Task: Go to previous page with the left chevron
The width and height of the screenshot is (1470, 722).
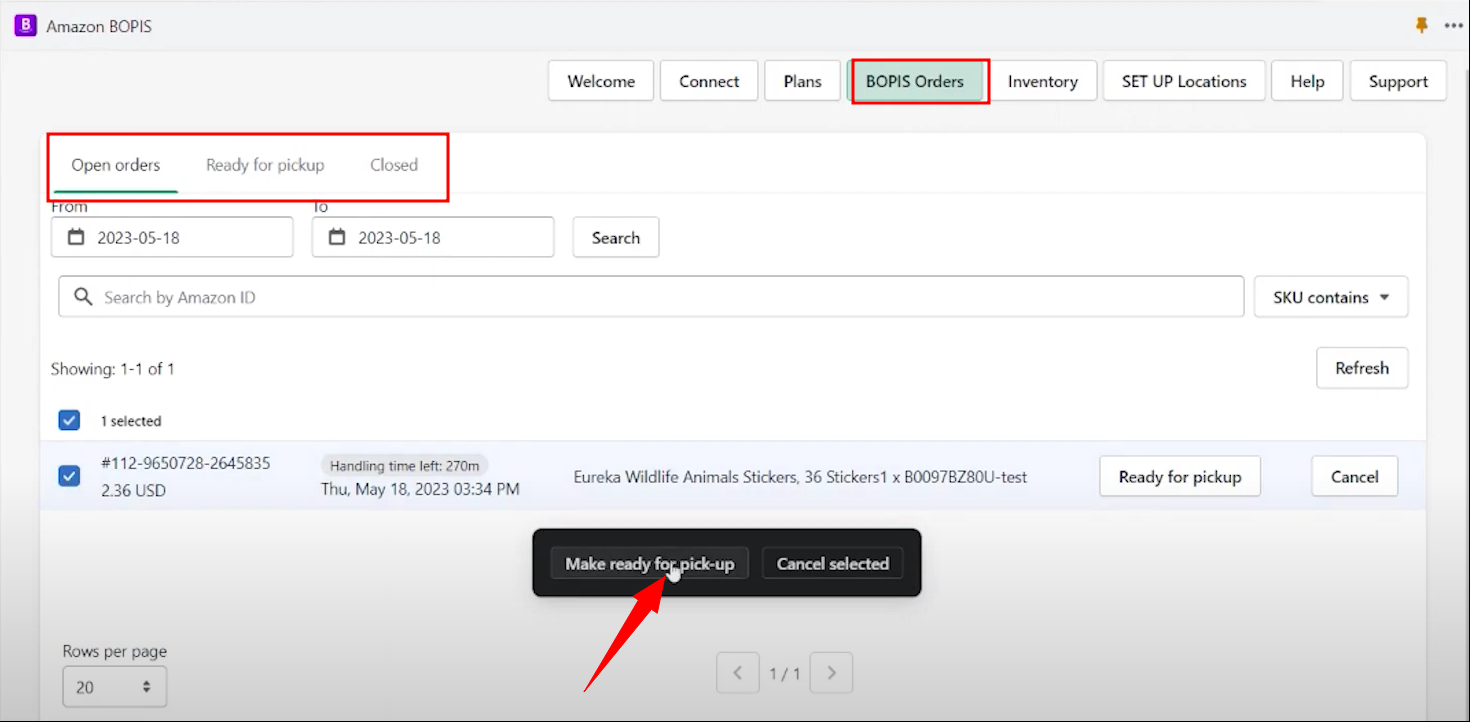Action: coord(738,673)
